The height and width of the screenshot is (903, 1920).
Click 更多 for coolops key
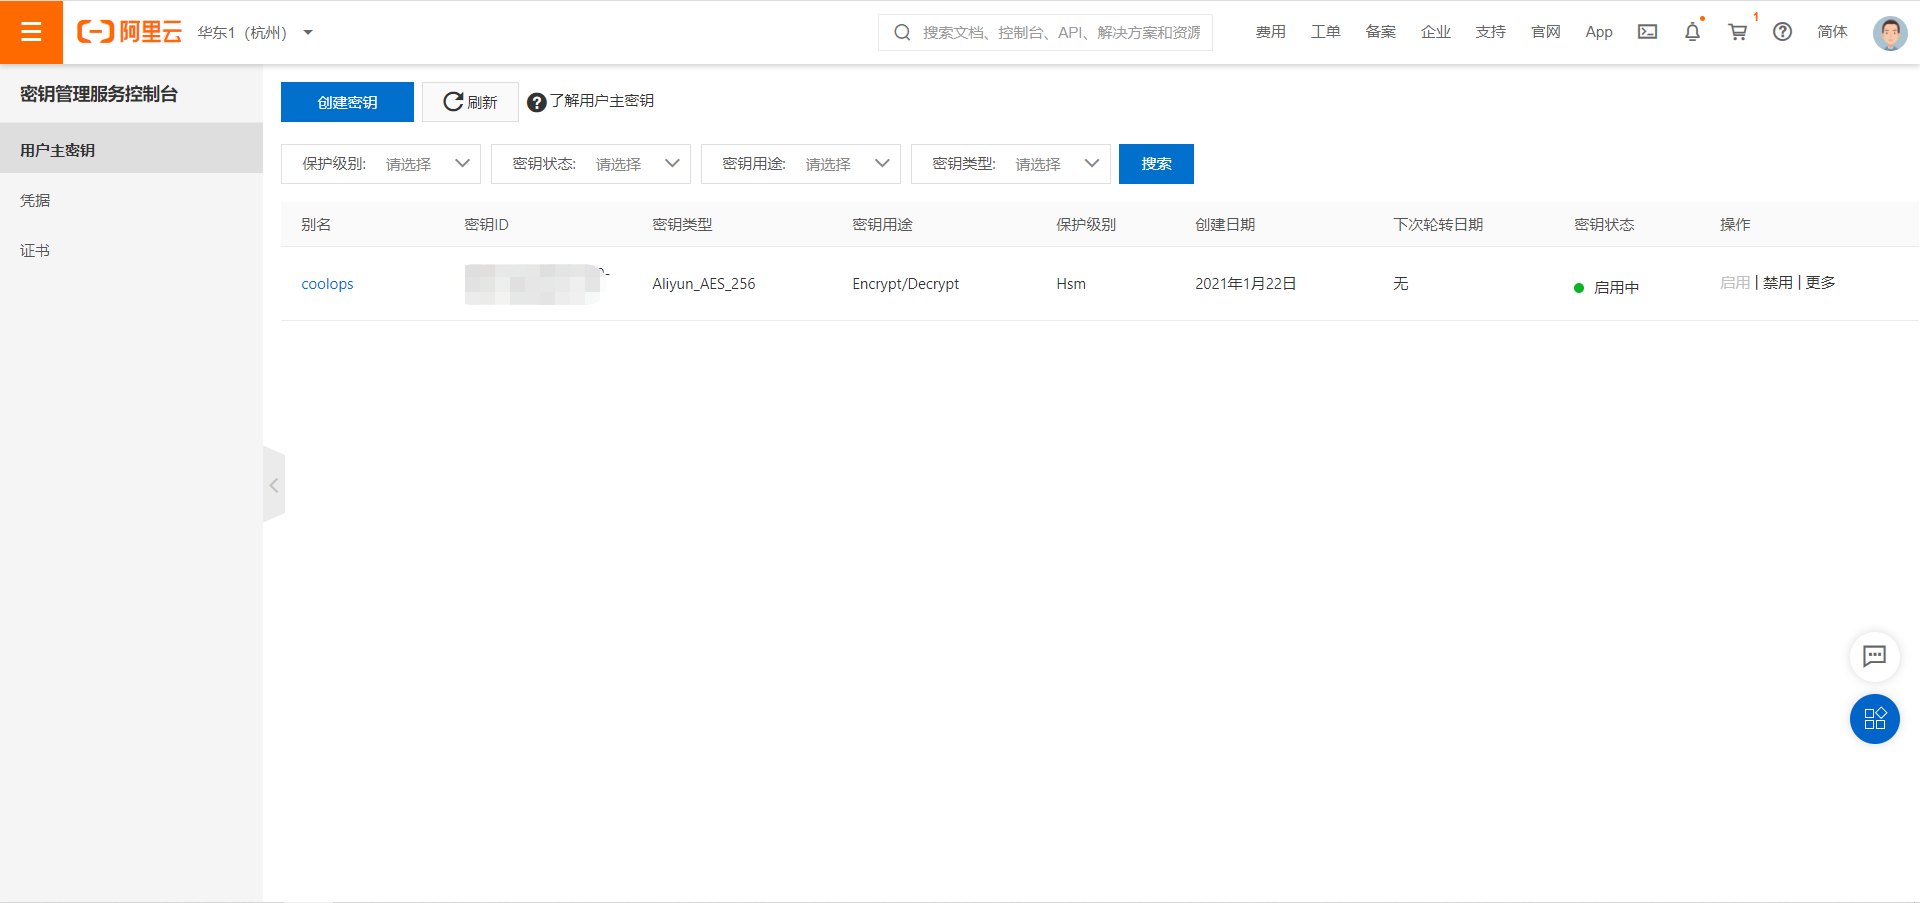click(1820, 283)
